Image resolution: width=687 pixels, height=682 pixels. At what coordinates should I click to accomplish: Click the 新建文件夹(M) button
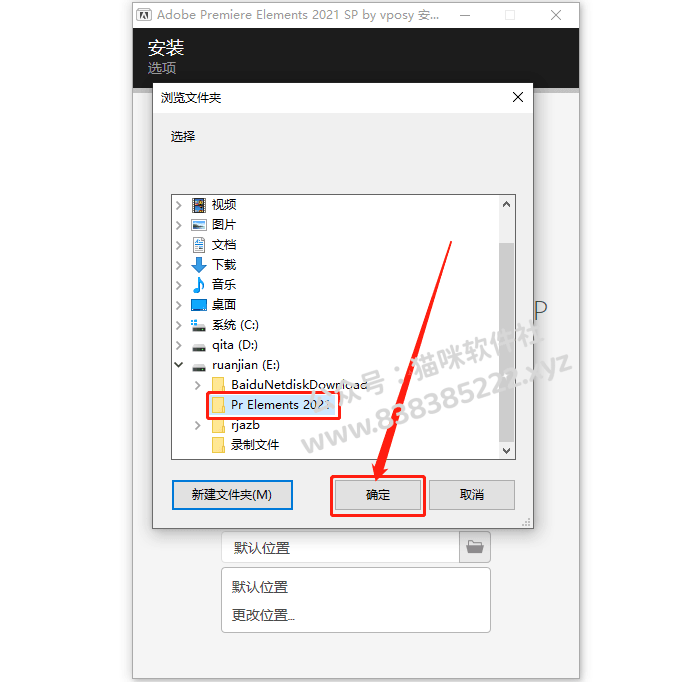232,495
